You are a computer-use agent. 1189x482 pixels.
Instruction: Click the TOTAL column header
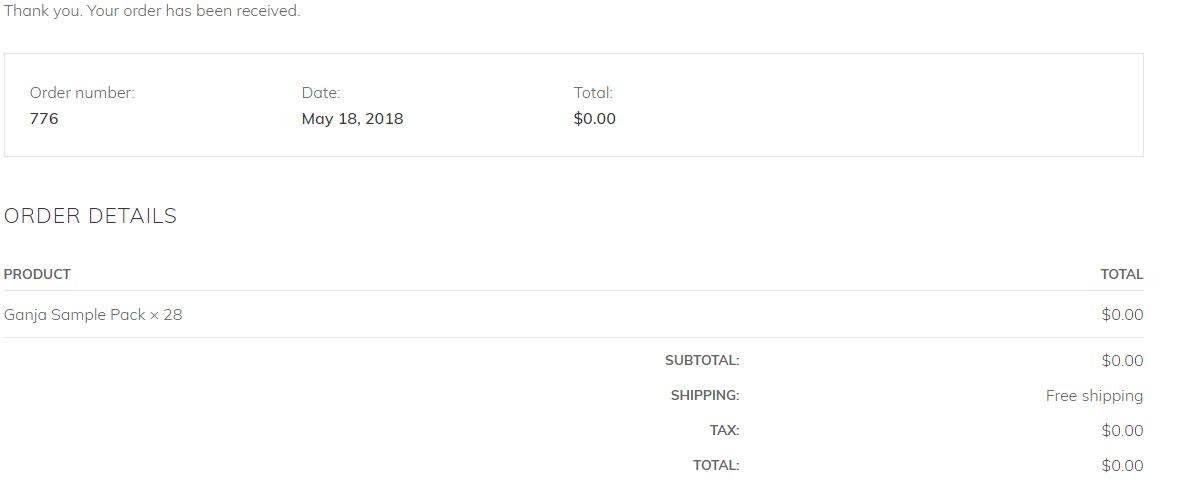coord(1121,274)
